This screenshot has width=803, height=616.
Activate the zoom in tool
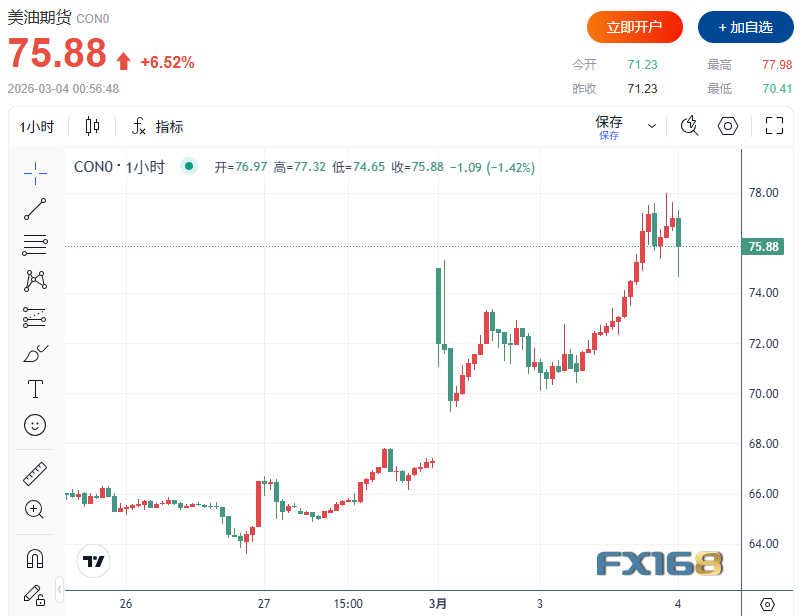(x=35, y=510)
